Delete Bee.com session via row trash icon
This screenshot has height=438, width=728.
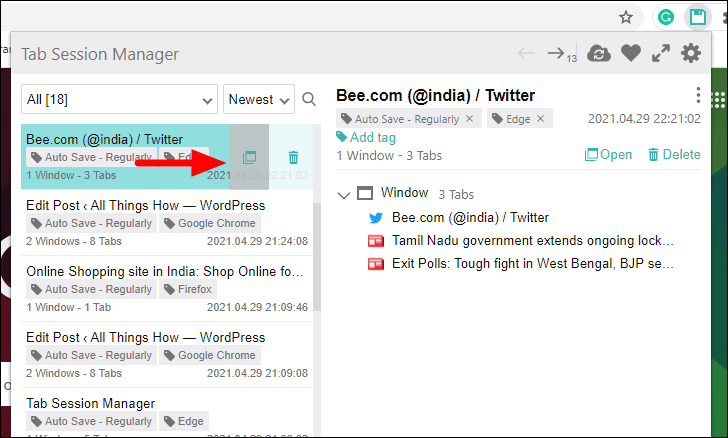293,157
